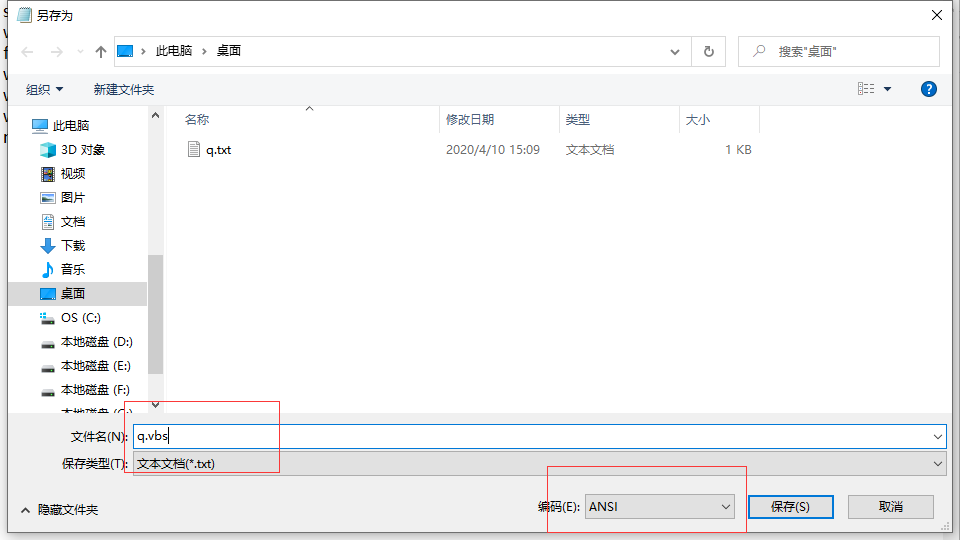960x540 pixels.
Task: Open recent locations dropdown arrow
Action: coord(80,52)
